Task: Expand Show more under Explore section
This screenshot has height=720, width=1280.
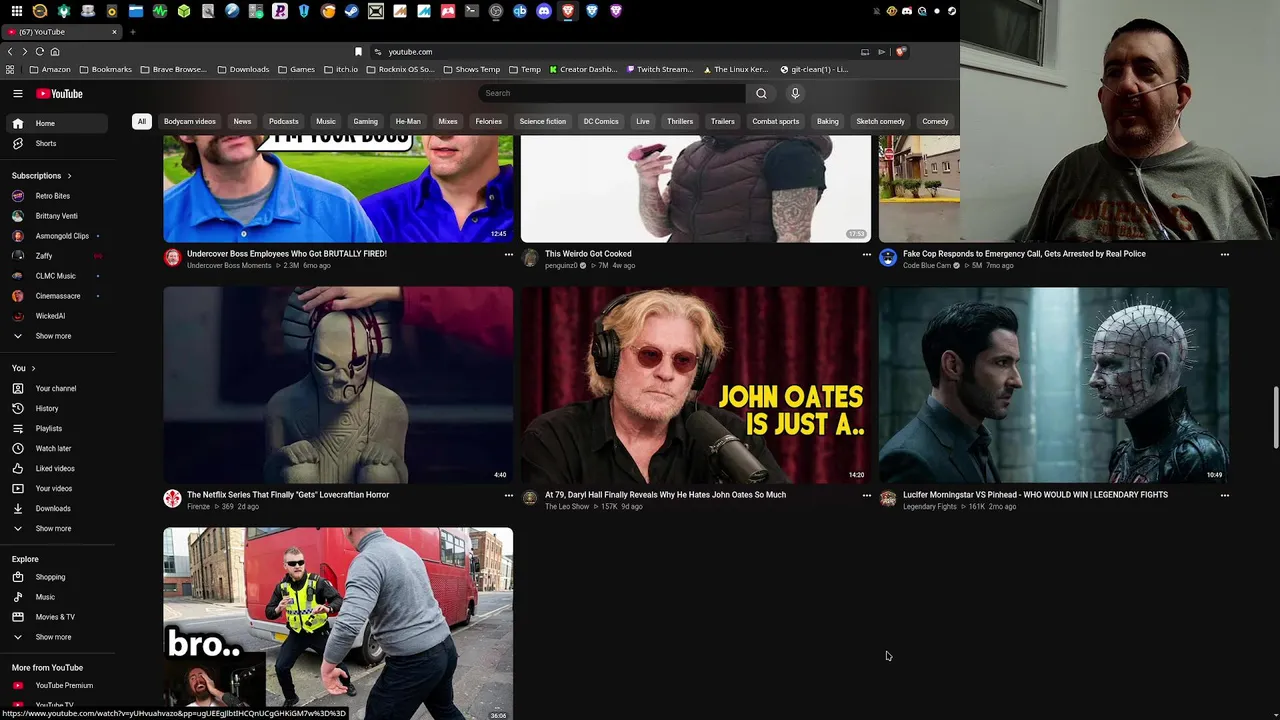Action: click(55, 637)
